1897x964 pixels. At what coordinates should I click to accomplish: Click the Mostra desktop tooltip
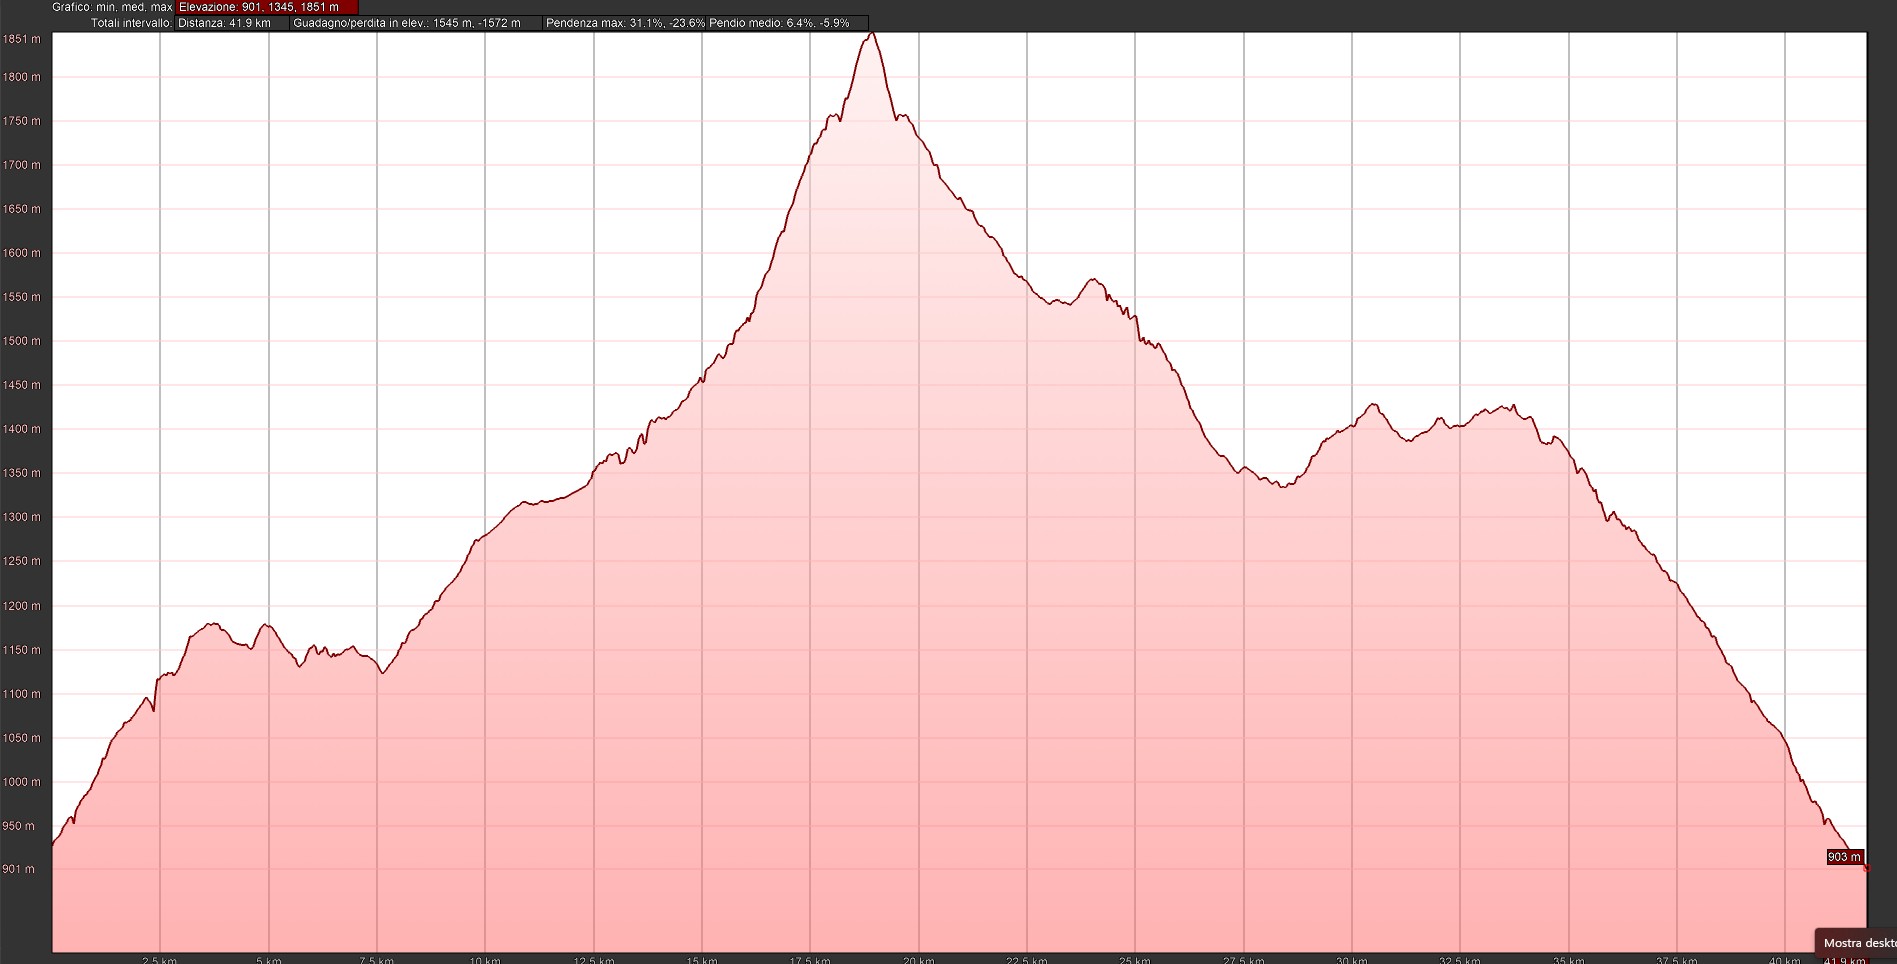tap(1858, 943)
